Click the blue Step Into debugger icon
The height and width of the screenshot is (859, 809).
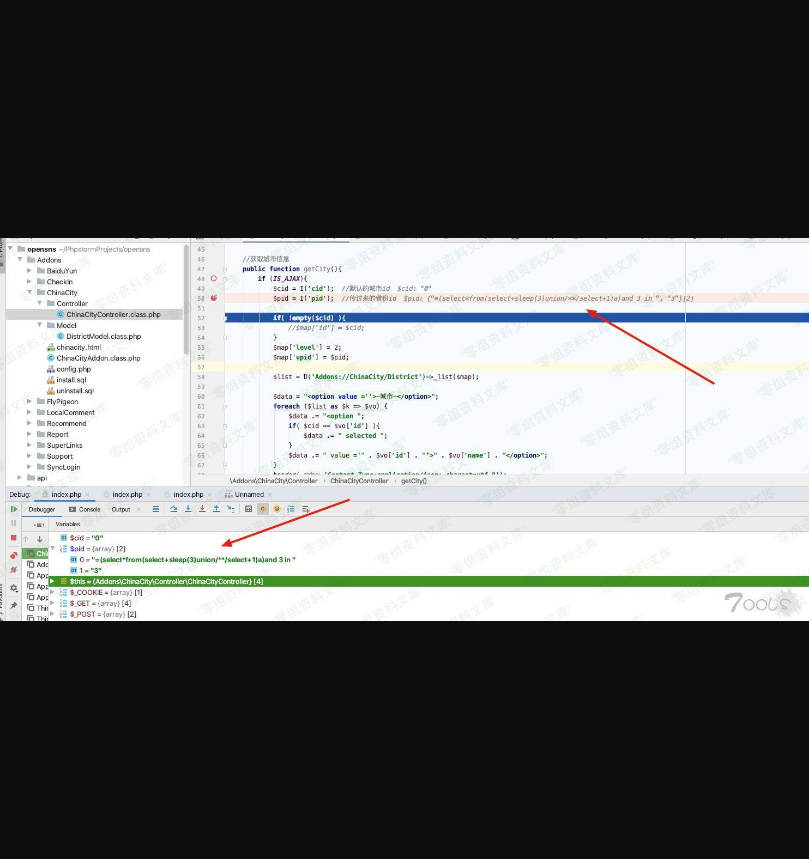click(x=187, y=509)
